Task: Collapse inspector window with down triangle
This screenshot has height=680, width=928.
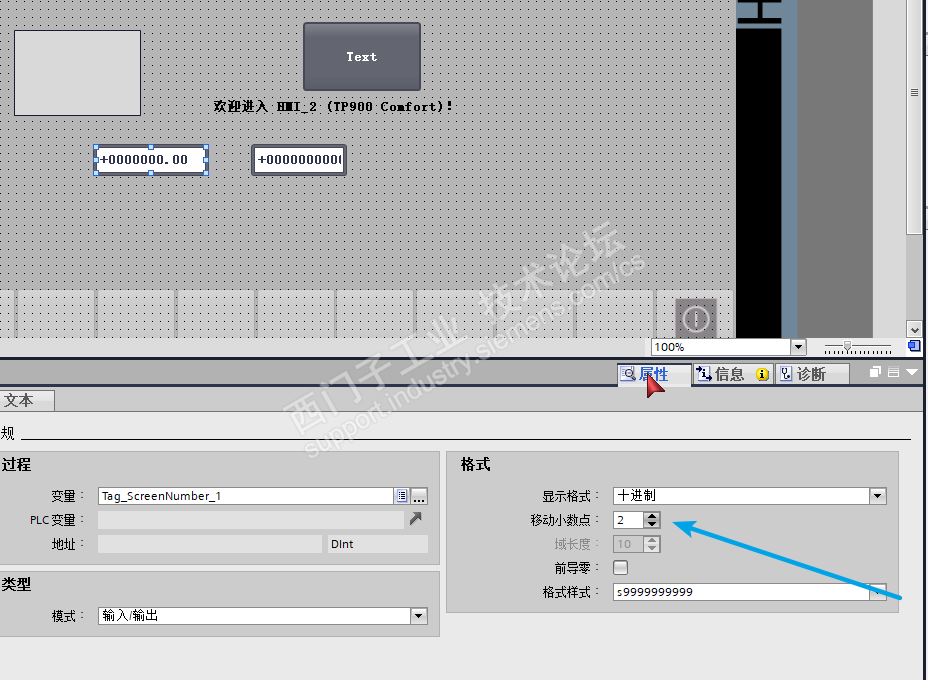Action: pos(912,372)
